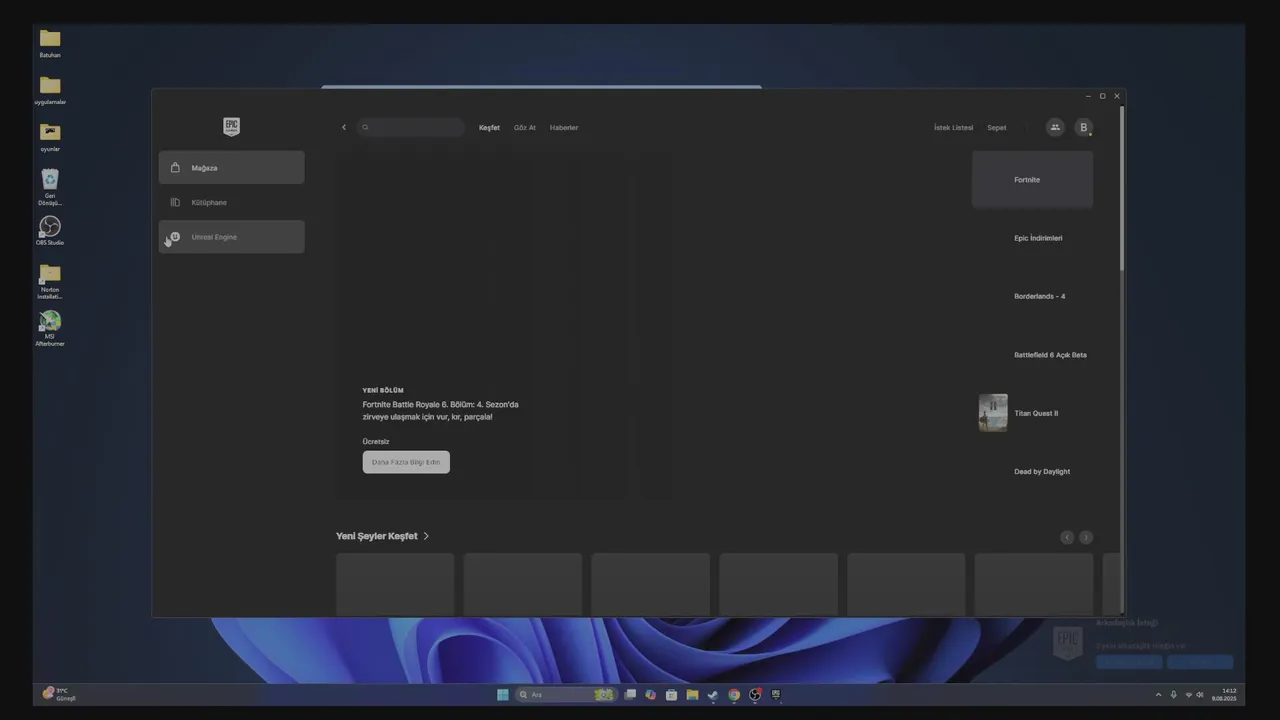Open File Explorer from the taskbar
This screenshot has height=720, width=1280.
[x=692, y=694]
